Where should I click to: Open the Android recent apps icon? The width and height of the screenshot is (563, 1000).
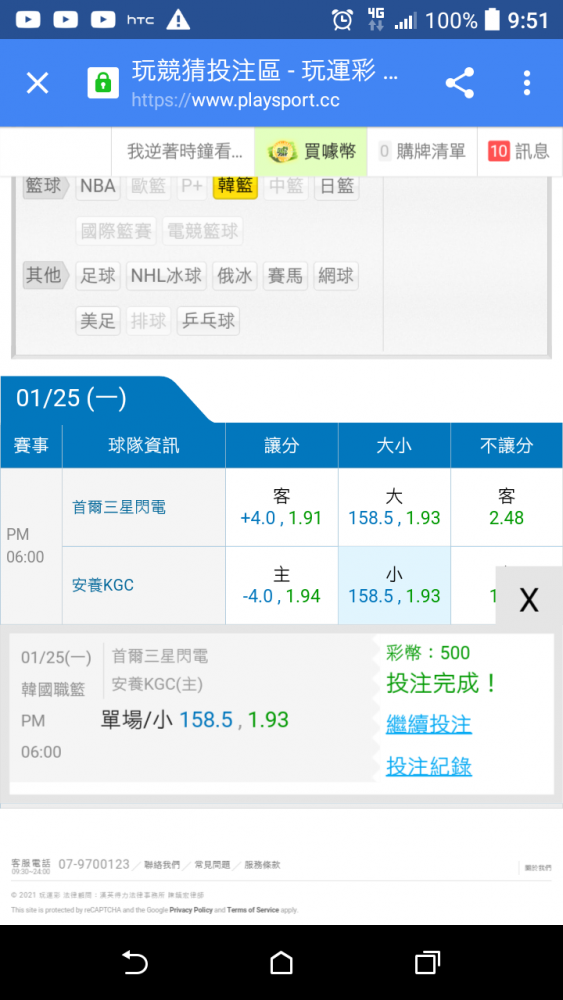coord(427,962)
